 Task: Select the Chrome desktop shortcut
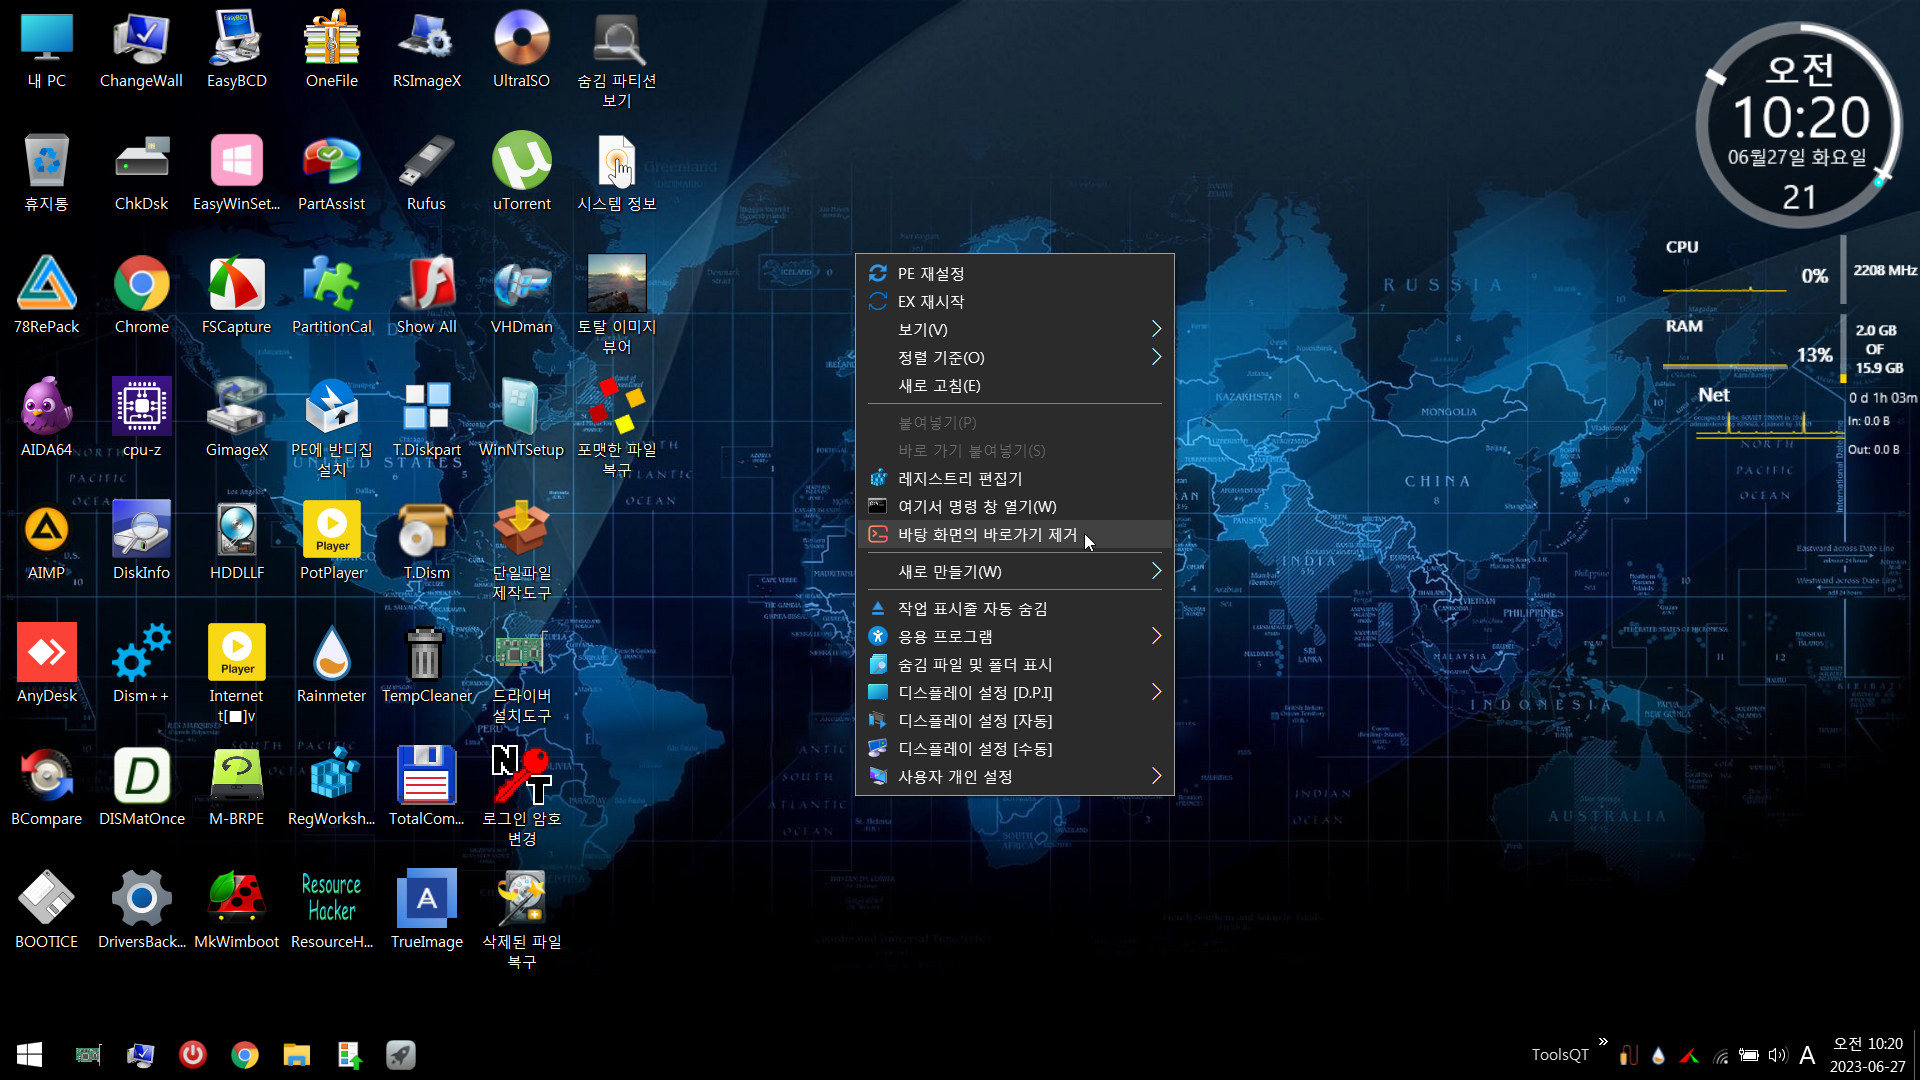pyautogui.click(x=141, y=295)
